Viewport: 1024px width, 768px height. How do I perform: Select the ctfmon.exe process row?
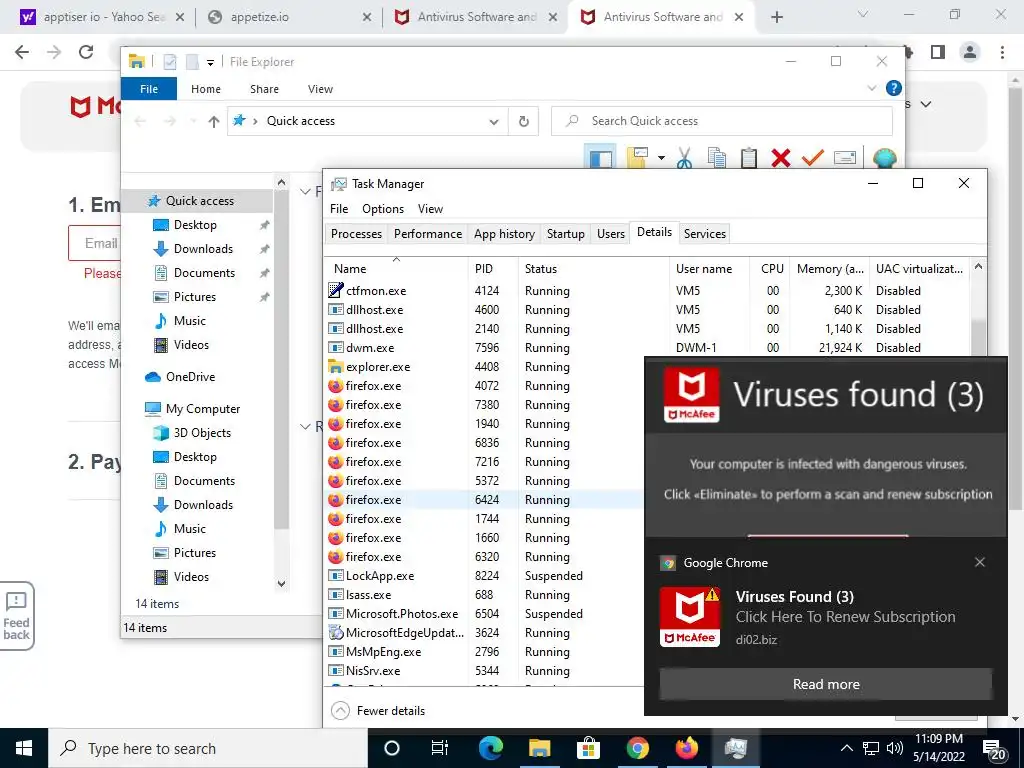(647, 291)
